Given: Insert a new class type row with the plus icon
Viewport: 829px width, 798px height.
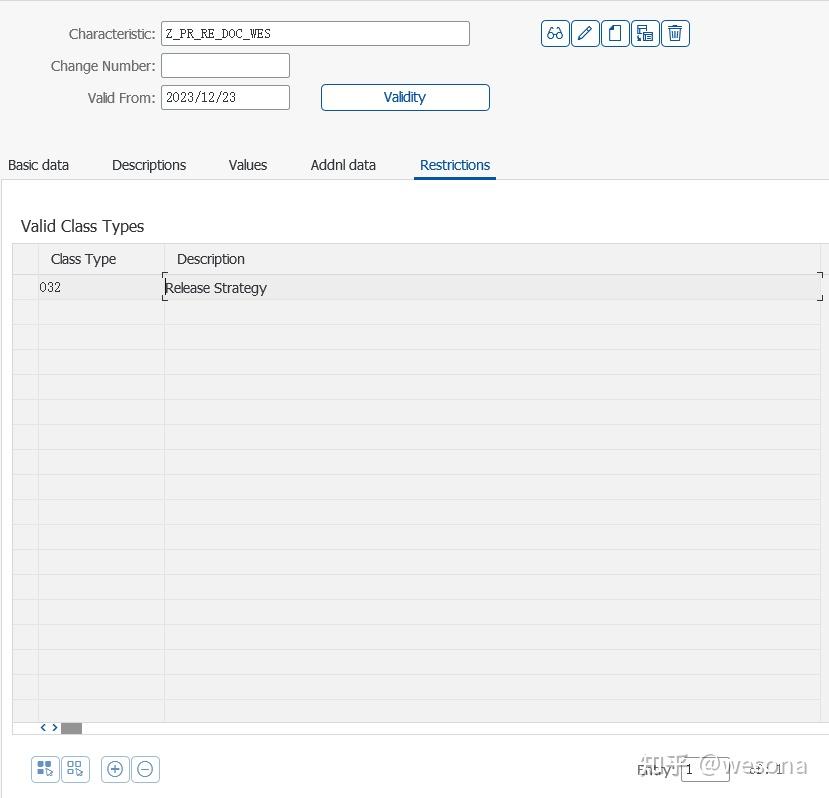Looking at the screenshot, I should (115, 768).
